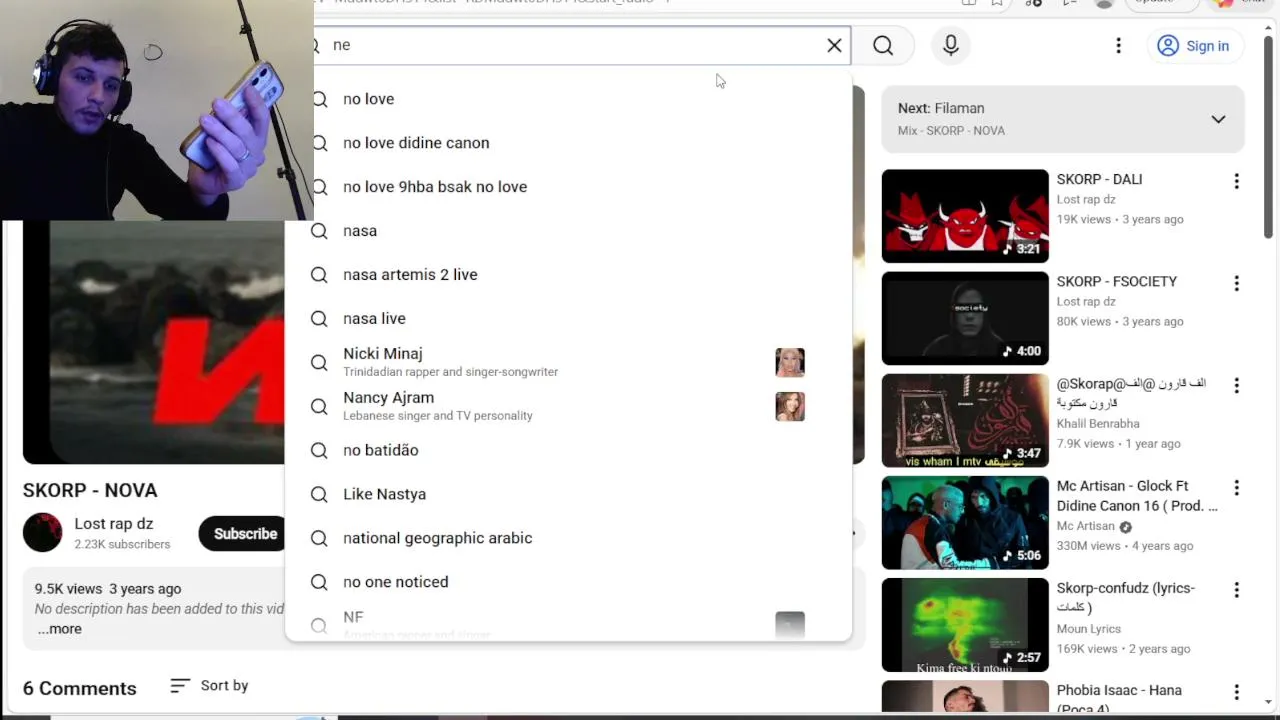Click Lost rap dz under SKORP - FSOCIETY
This screenshot has width=1280, height=720.
(x=1086, y=301)
